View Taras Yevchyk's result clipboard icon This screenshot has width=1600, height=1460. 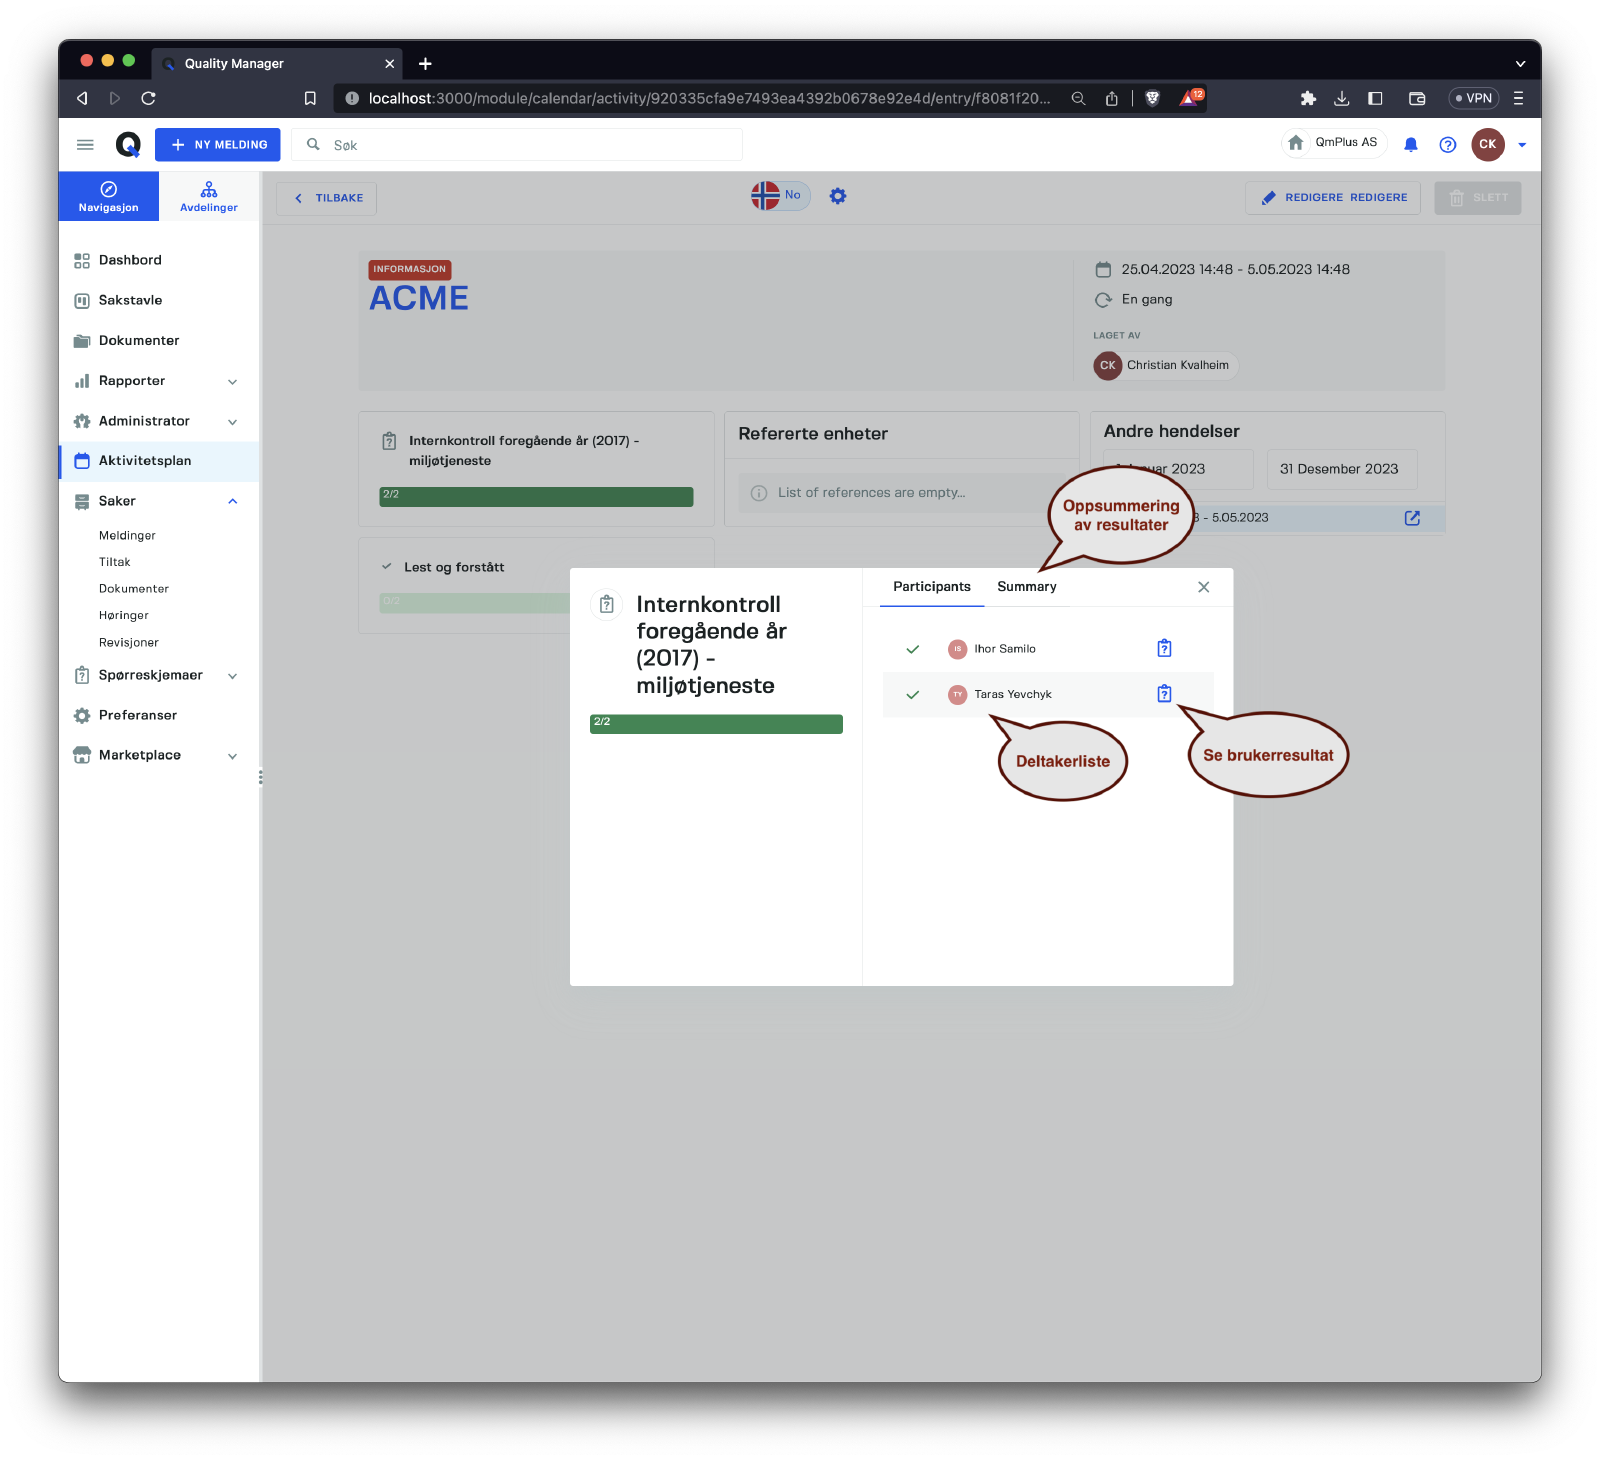(x=1164, y=694)
